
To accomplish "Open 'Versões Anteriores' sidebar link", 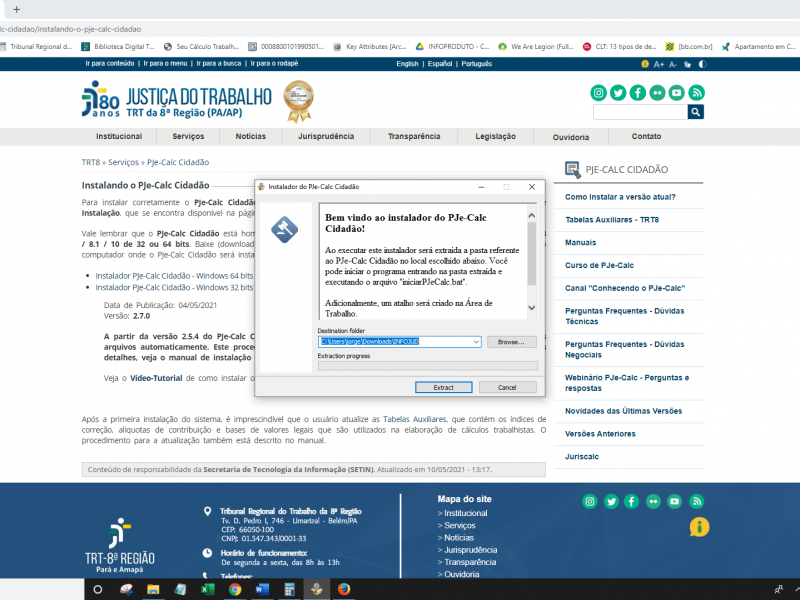I will (x=600, y=434).
